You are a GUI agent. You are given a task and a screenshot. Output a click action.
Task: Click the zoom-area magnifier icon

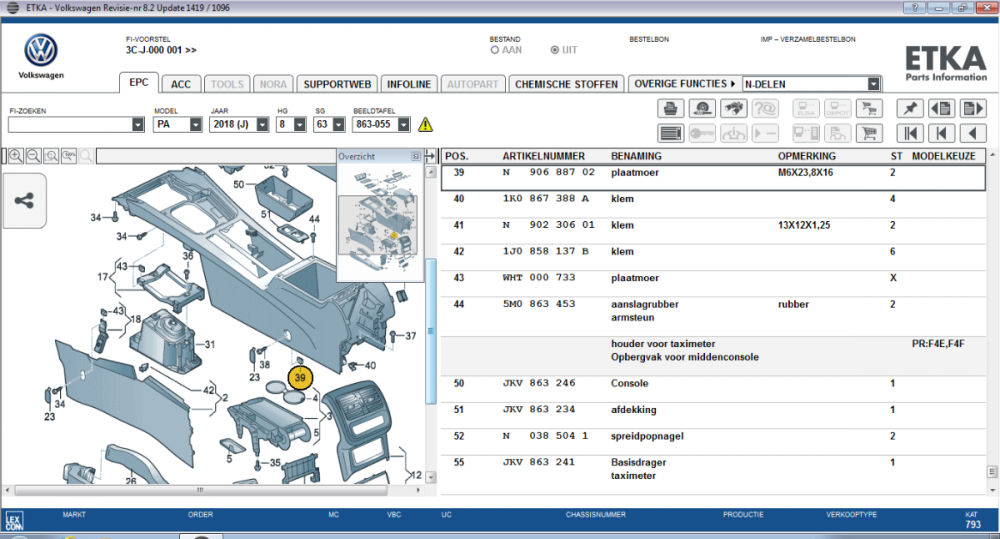(51, 156)
